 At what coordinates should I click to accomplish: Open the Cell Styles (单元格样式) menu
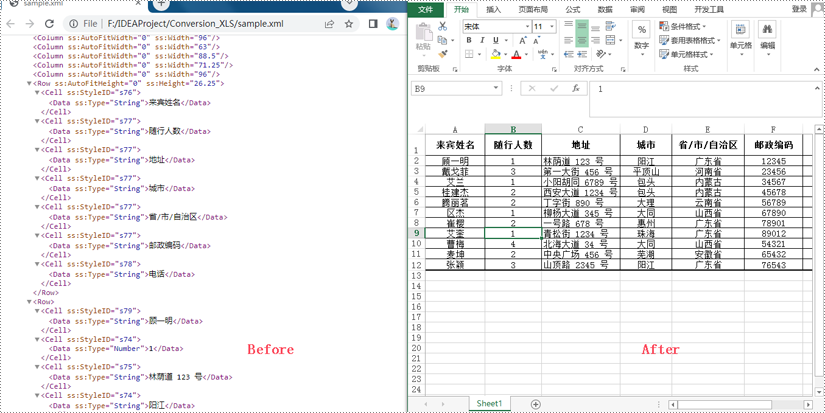pos(687,54)
